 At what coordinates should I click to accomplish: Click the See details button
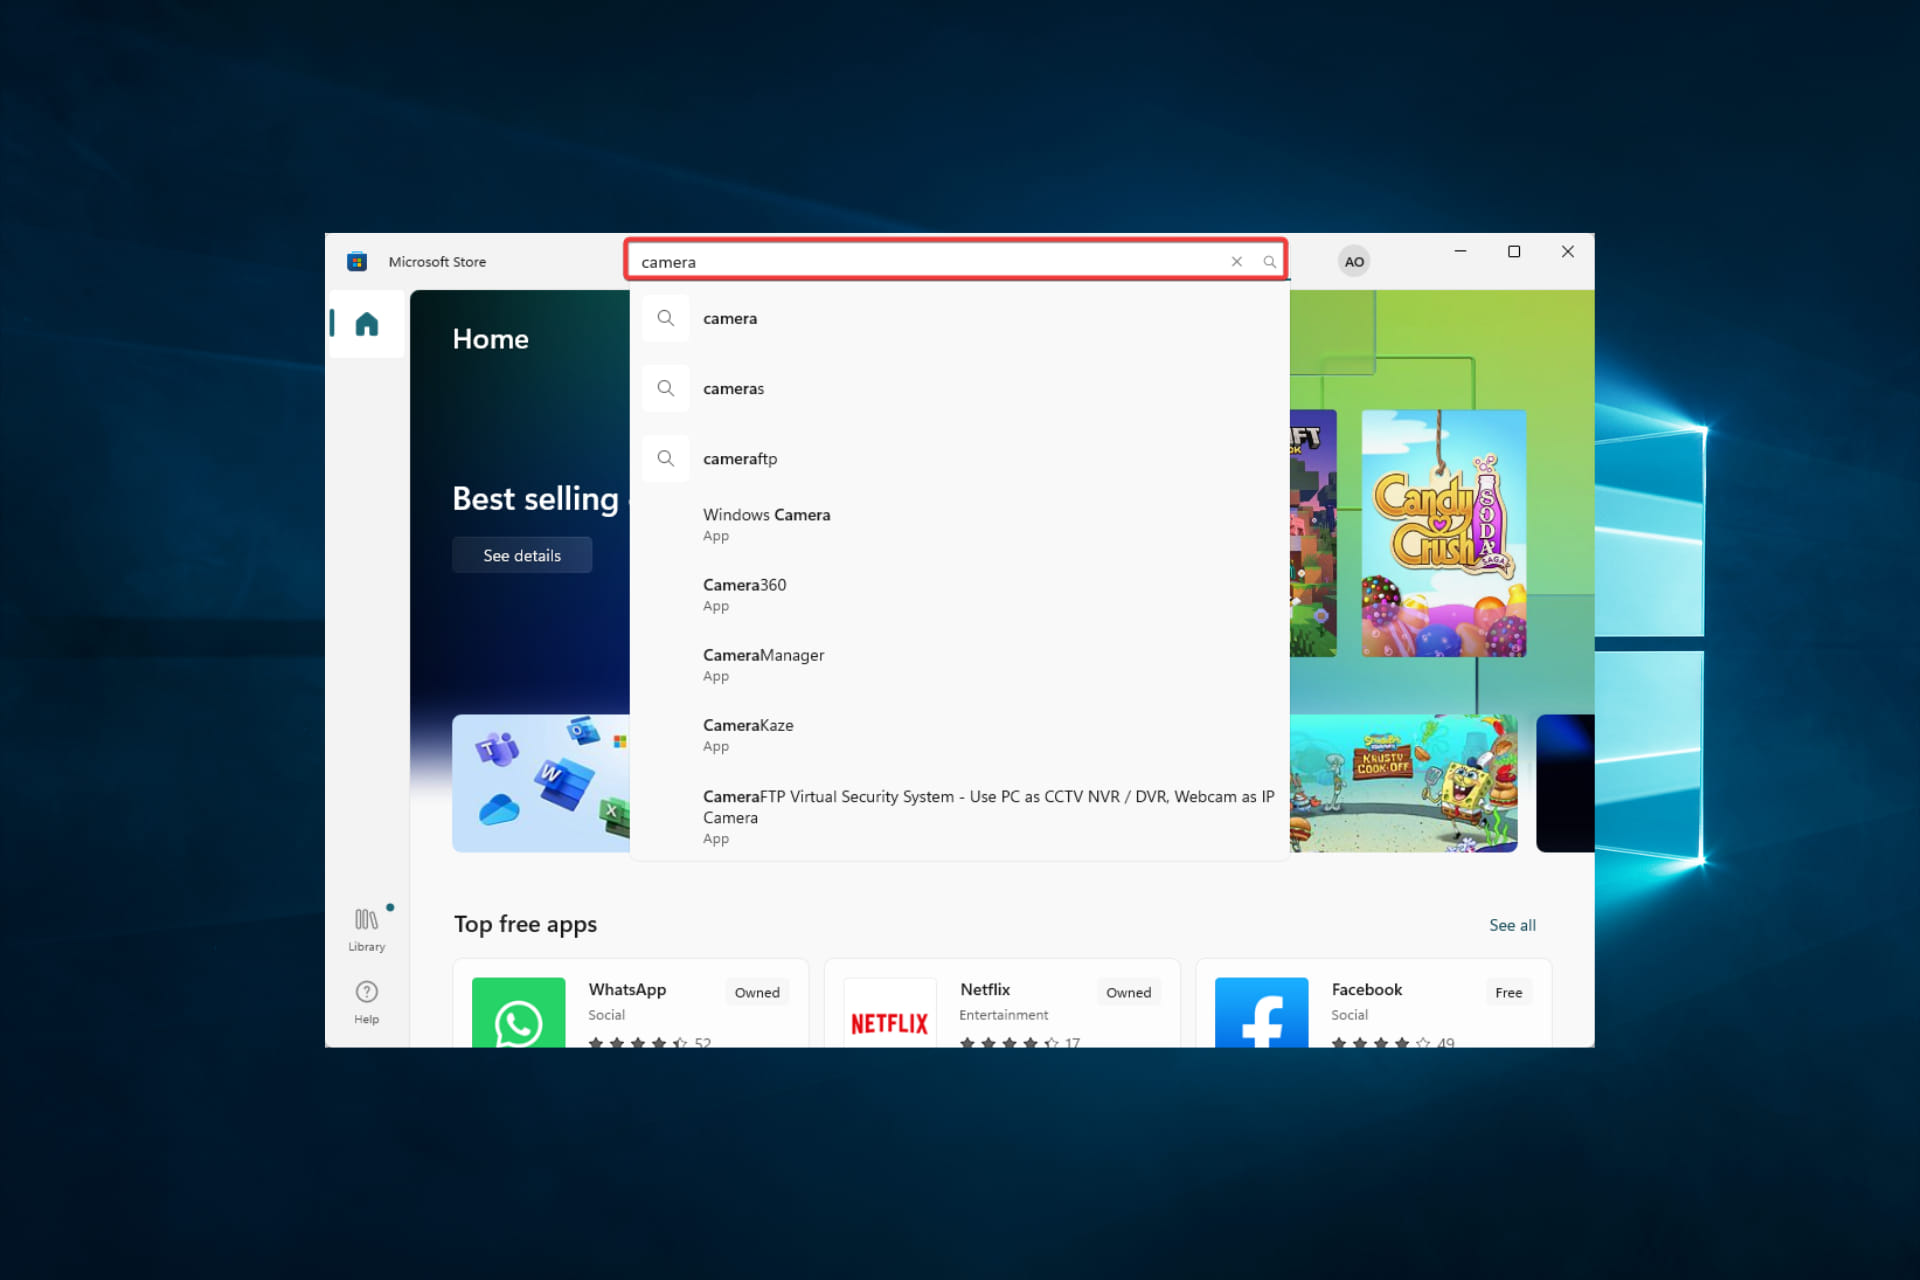[x=522, y=555]
